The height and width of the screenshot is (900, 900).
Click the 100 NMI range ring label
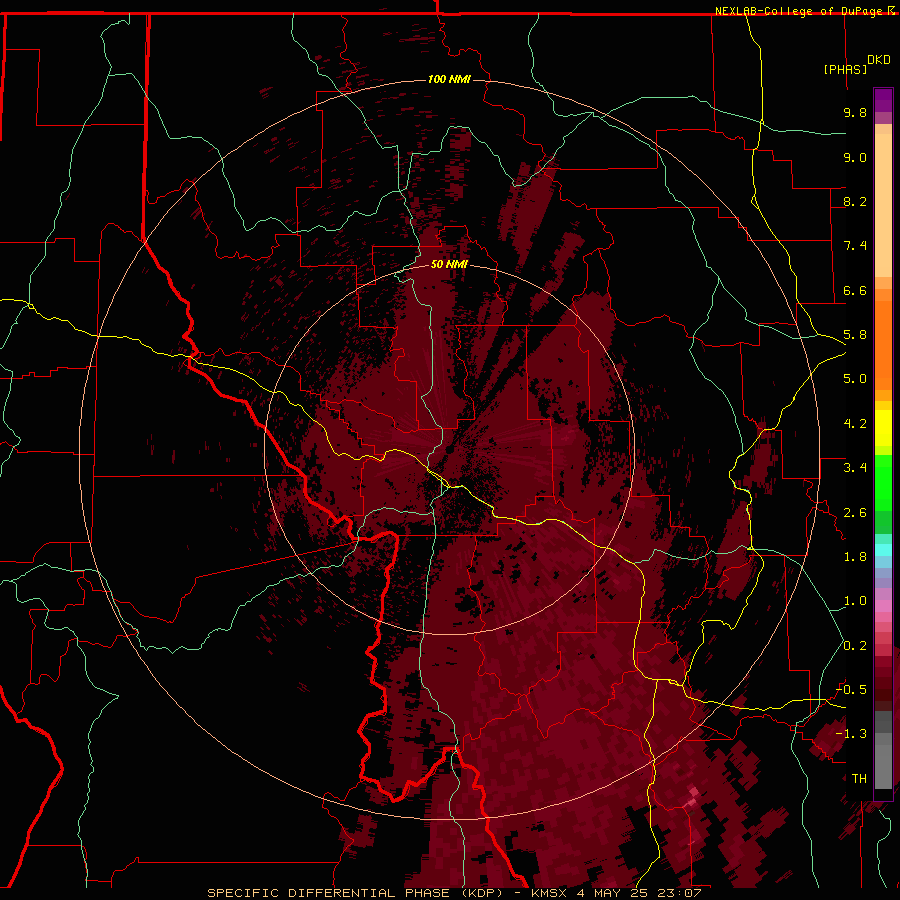(449, 79)
